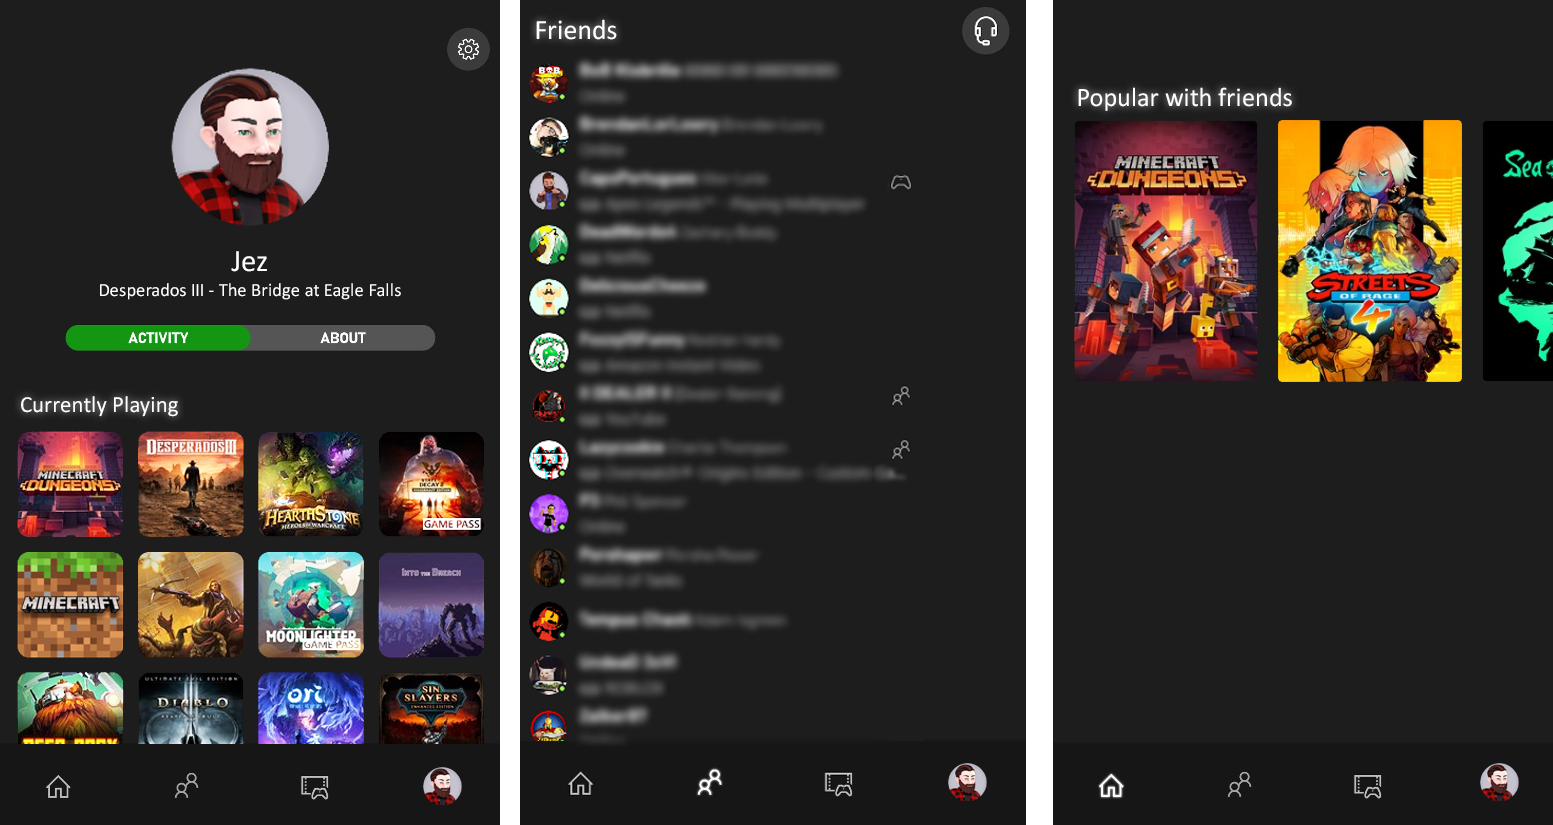The image size is (1553, 825).
Task: Open chat/library icon on Popular screen navbar
Action: coord(1367,786)
